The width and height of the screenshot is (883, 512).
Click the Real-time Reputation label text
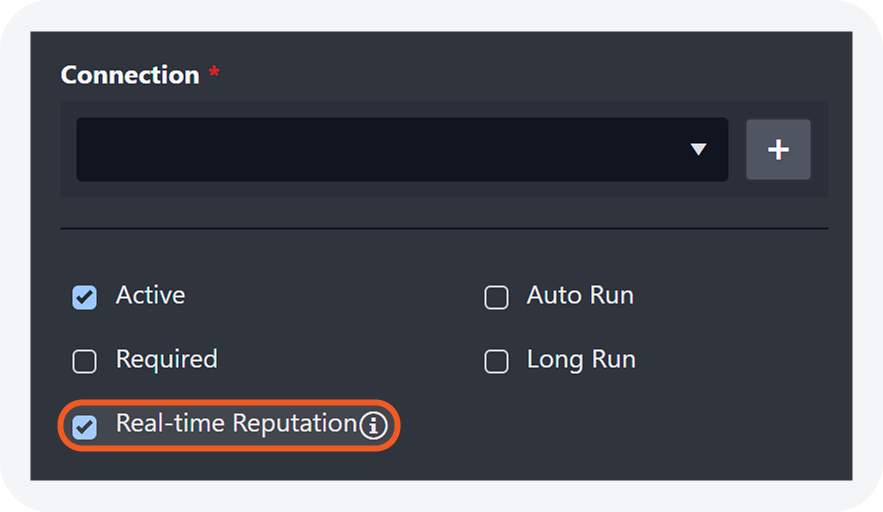tap(236, 424)
